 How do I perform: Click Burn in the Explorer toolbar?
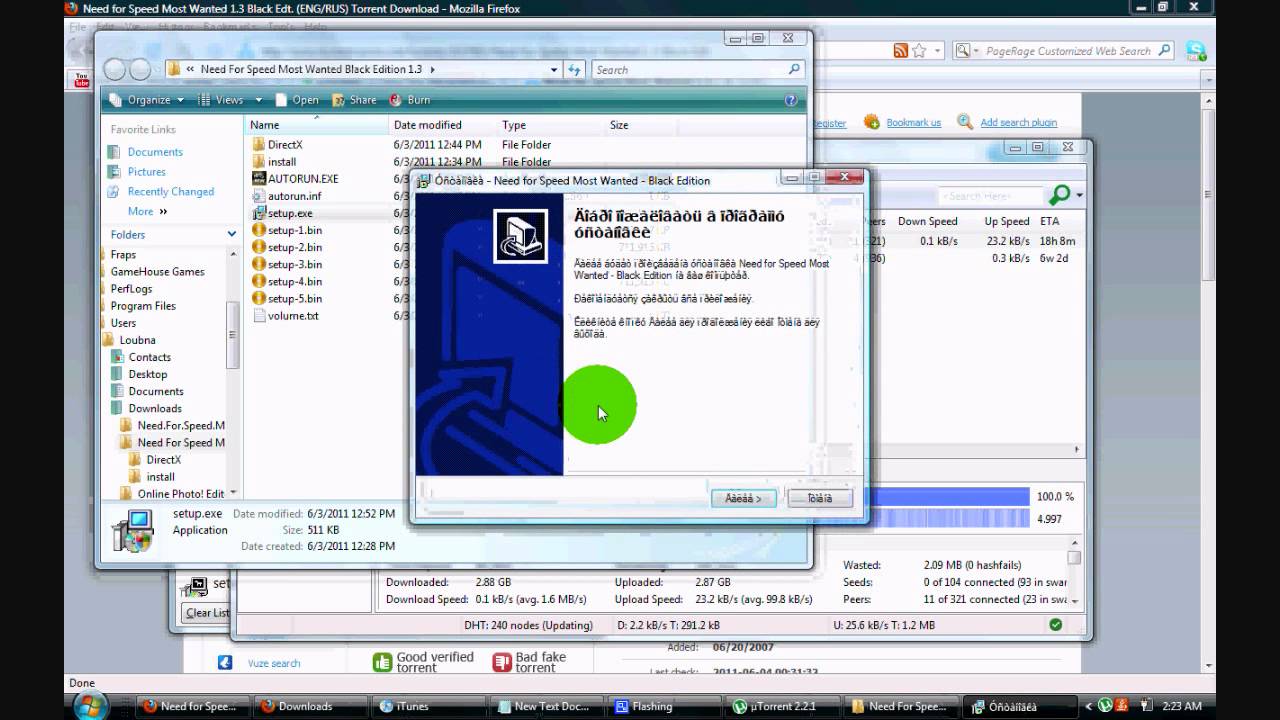pyautogui.click(x=410, y=100)
